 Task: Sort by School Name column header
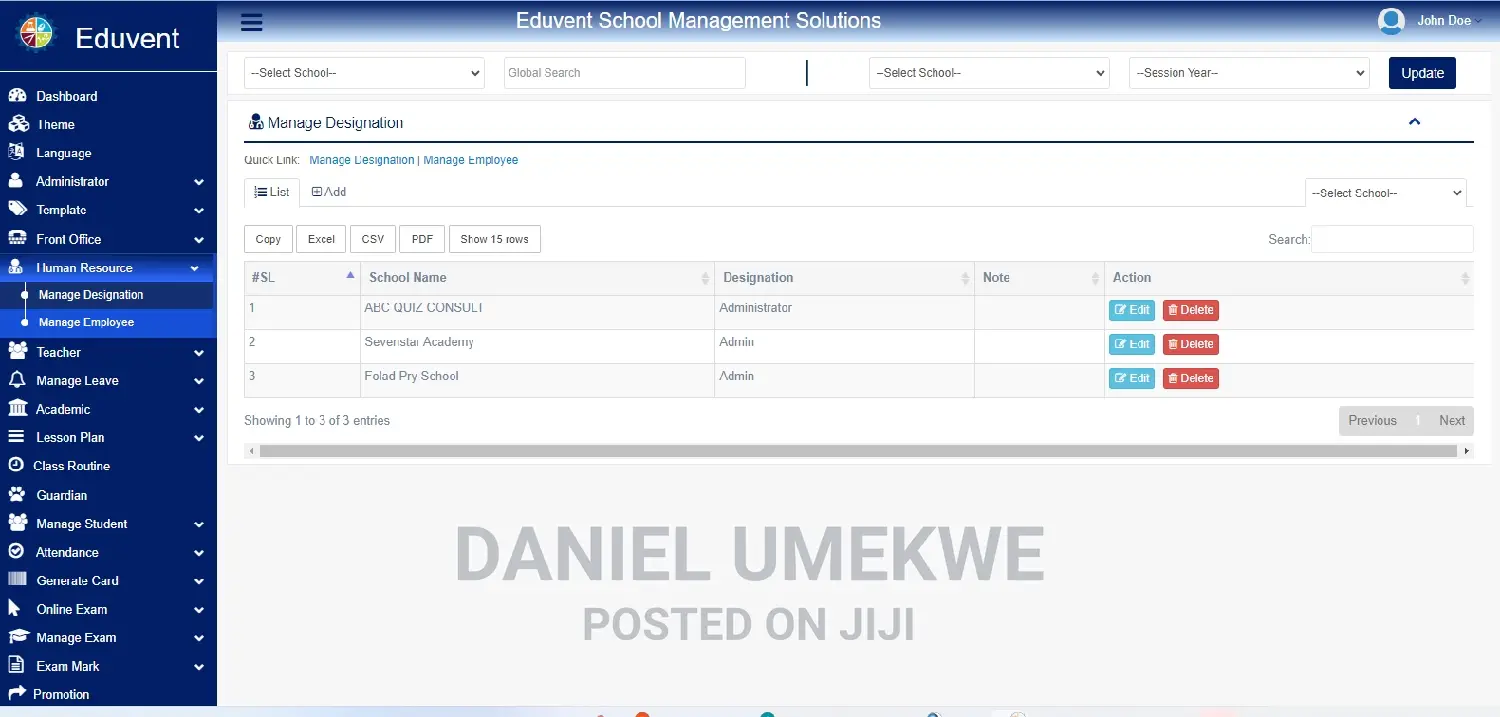[537, 278]
